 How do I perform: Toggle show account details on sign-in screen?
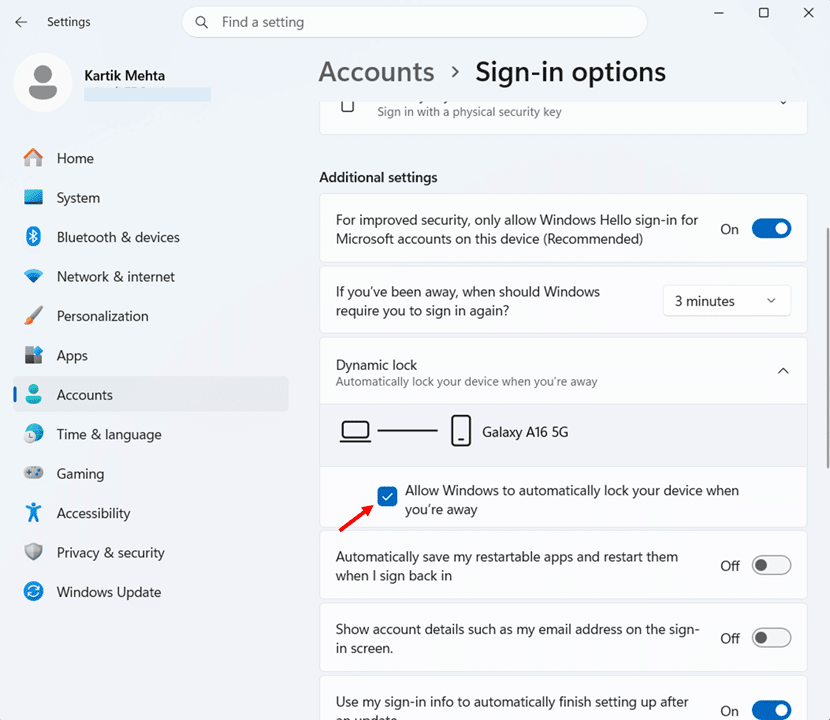pyautogui.click(x=771, y=638)
